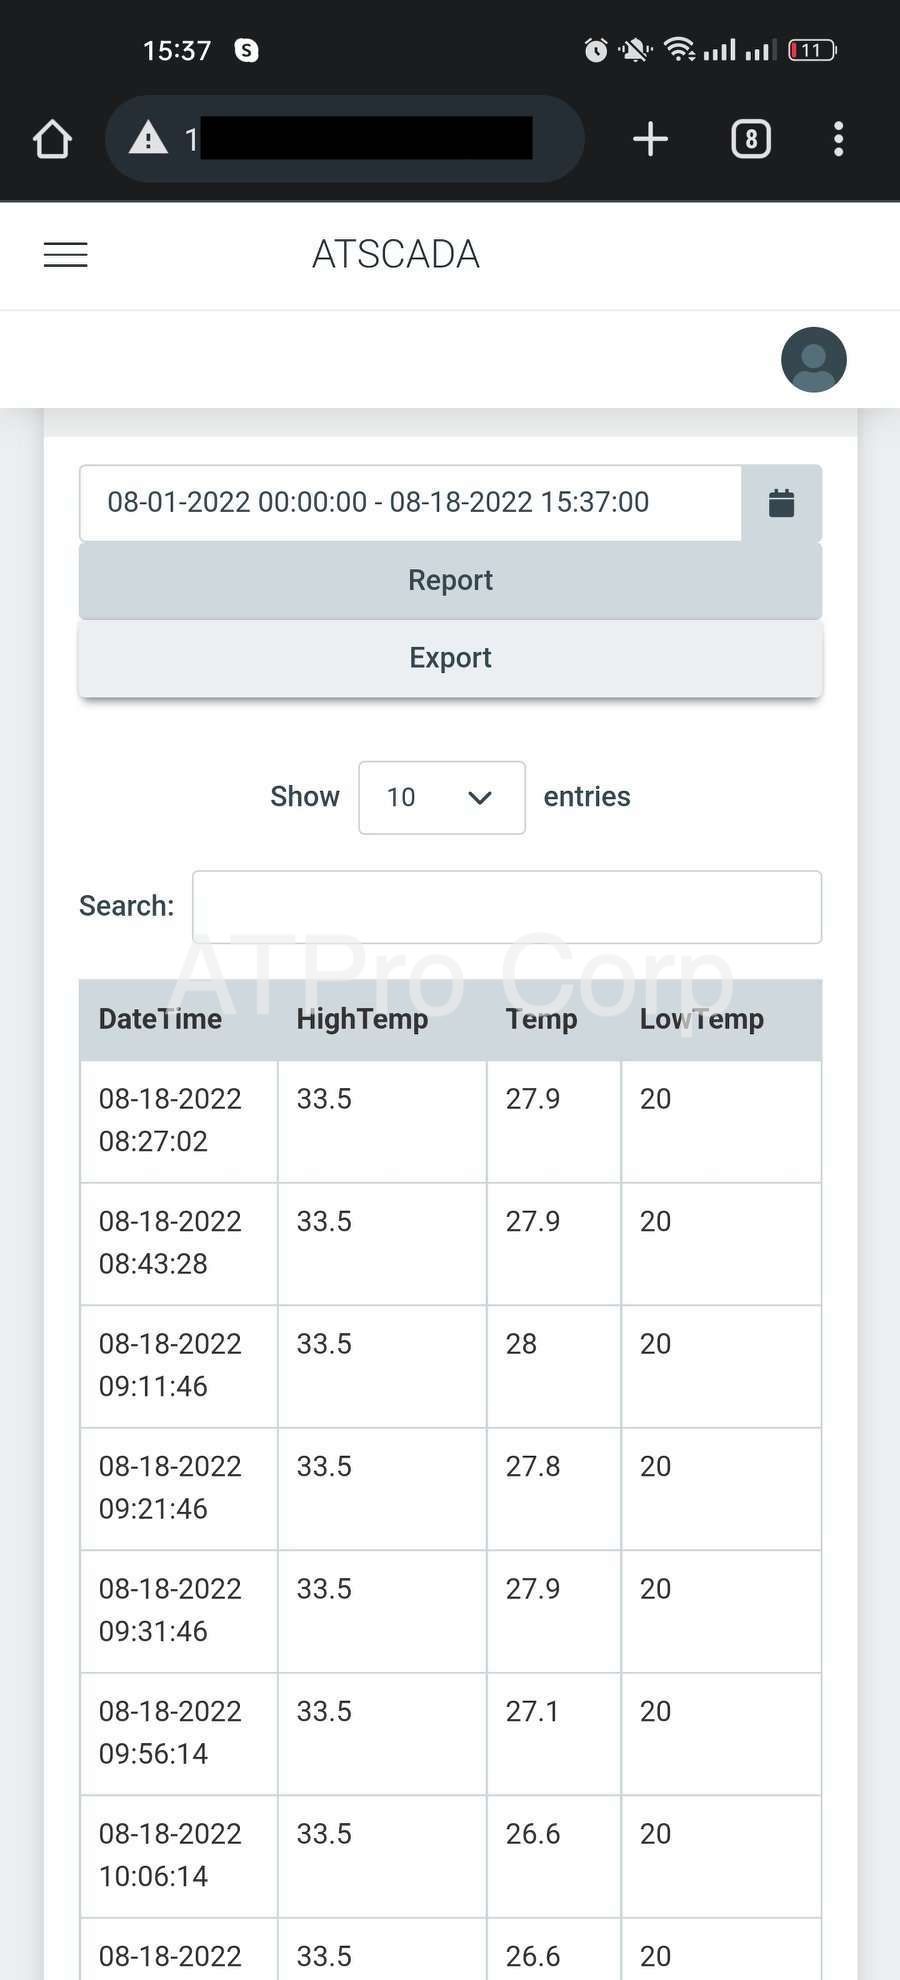The image size is (900, 1980).
Task: Tap the alarm icon in status bar
Action: pyautogui.click(x=596, y=49)
